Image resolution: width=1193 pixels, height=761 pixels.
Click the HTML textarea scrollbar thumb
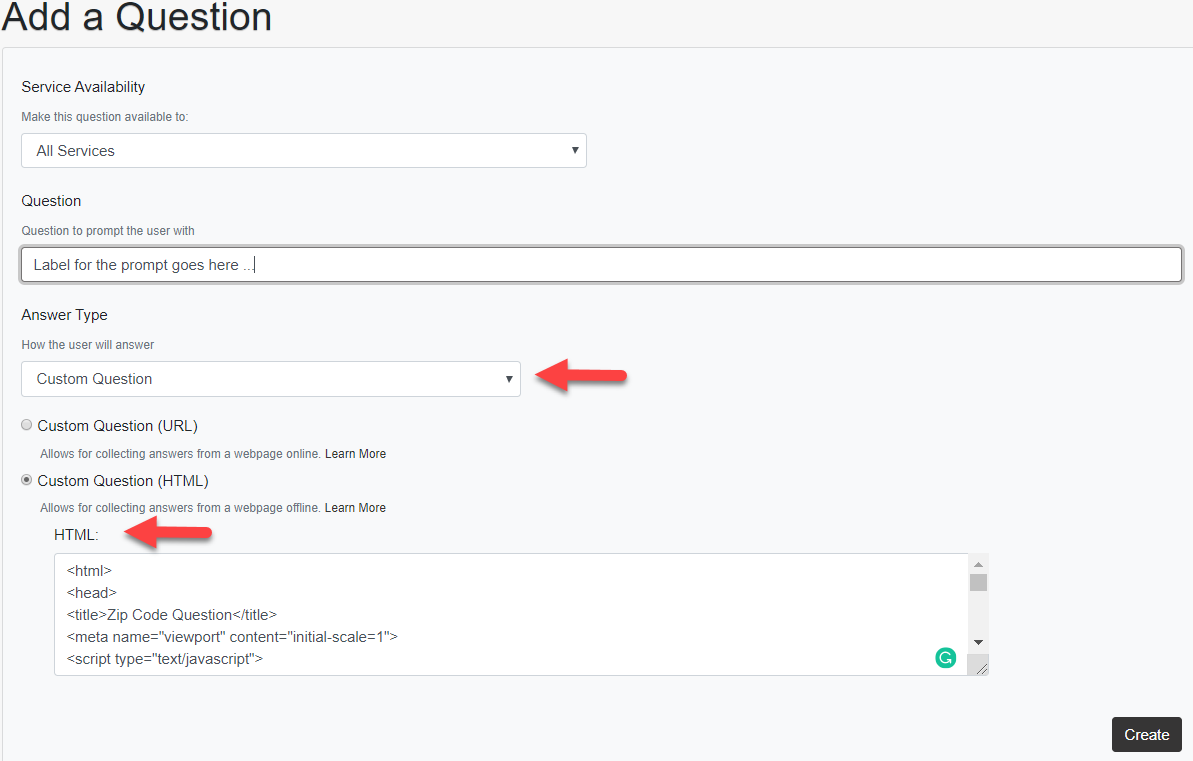click(978, 582)
